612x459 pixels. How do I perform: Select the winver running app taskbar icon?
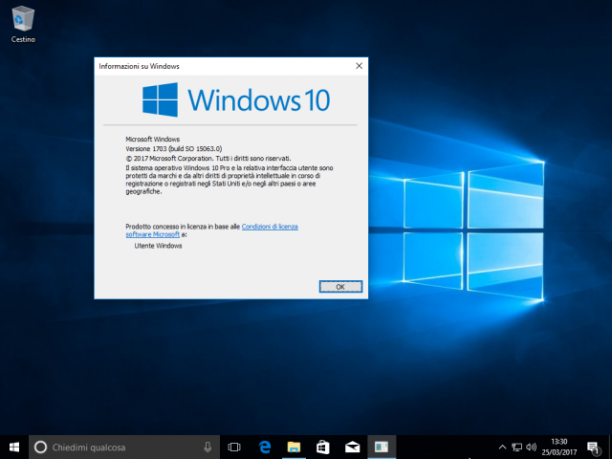pos(381,447)
